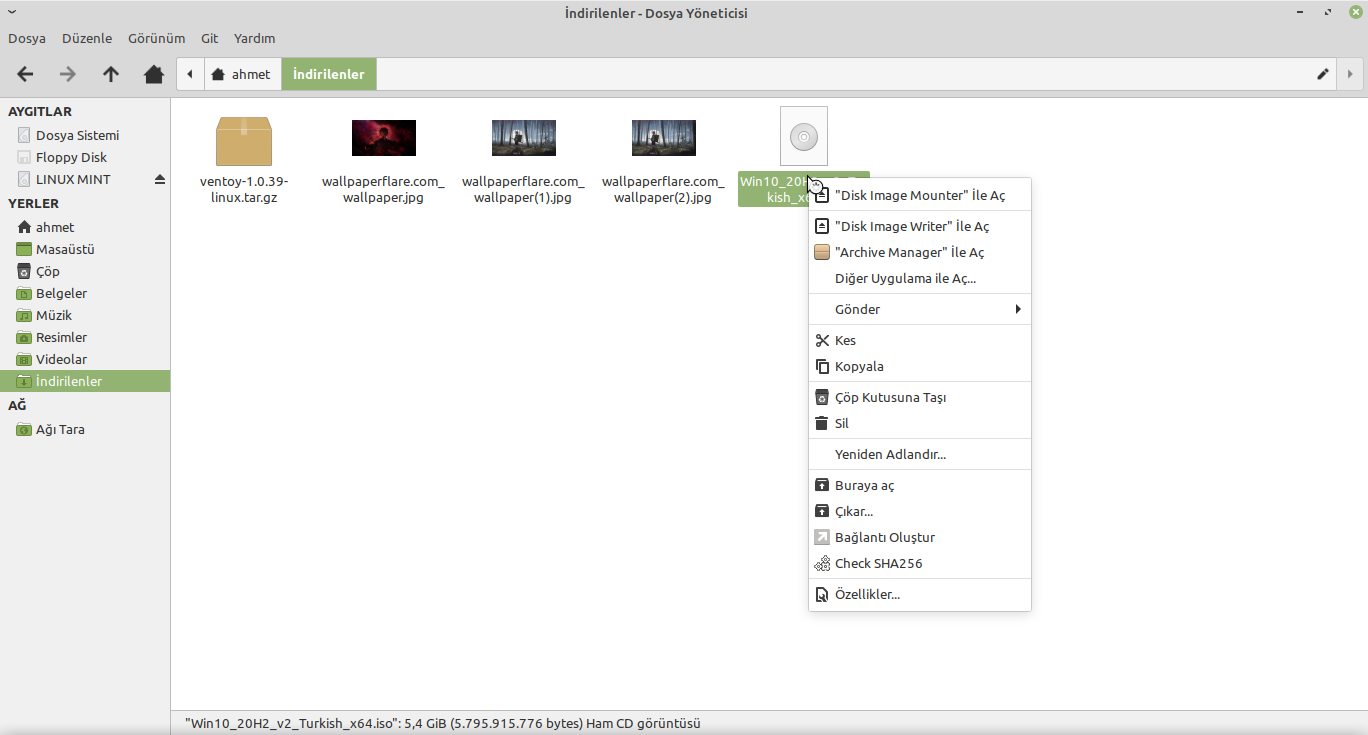Click the AYGITLAR section header
This screenshot has width=1368, height=735.
pyautogui.click(x=40, y=112)
